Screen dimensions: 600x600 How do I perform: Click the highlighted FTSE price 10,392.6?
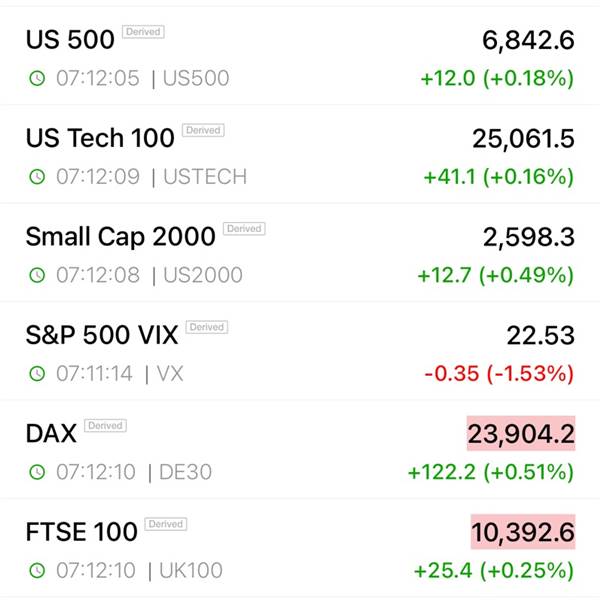pyautogui.click(x=523, y=532)
